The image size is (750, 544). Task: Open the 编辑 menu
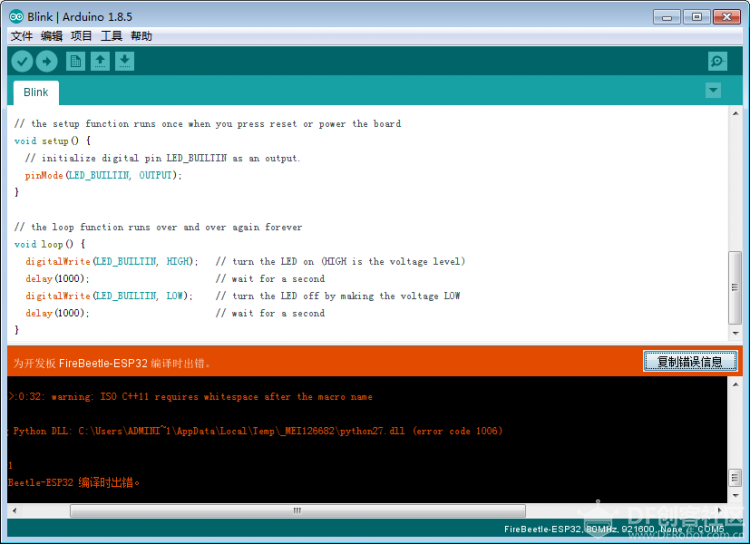[51, 36]
